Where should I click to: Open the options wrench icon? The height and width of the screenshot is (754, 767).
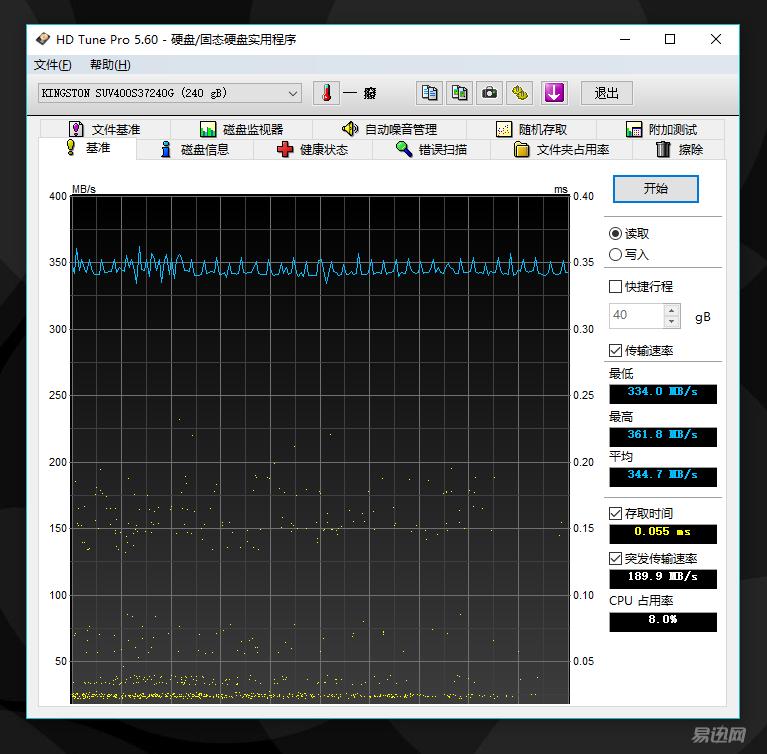(519, 93)
